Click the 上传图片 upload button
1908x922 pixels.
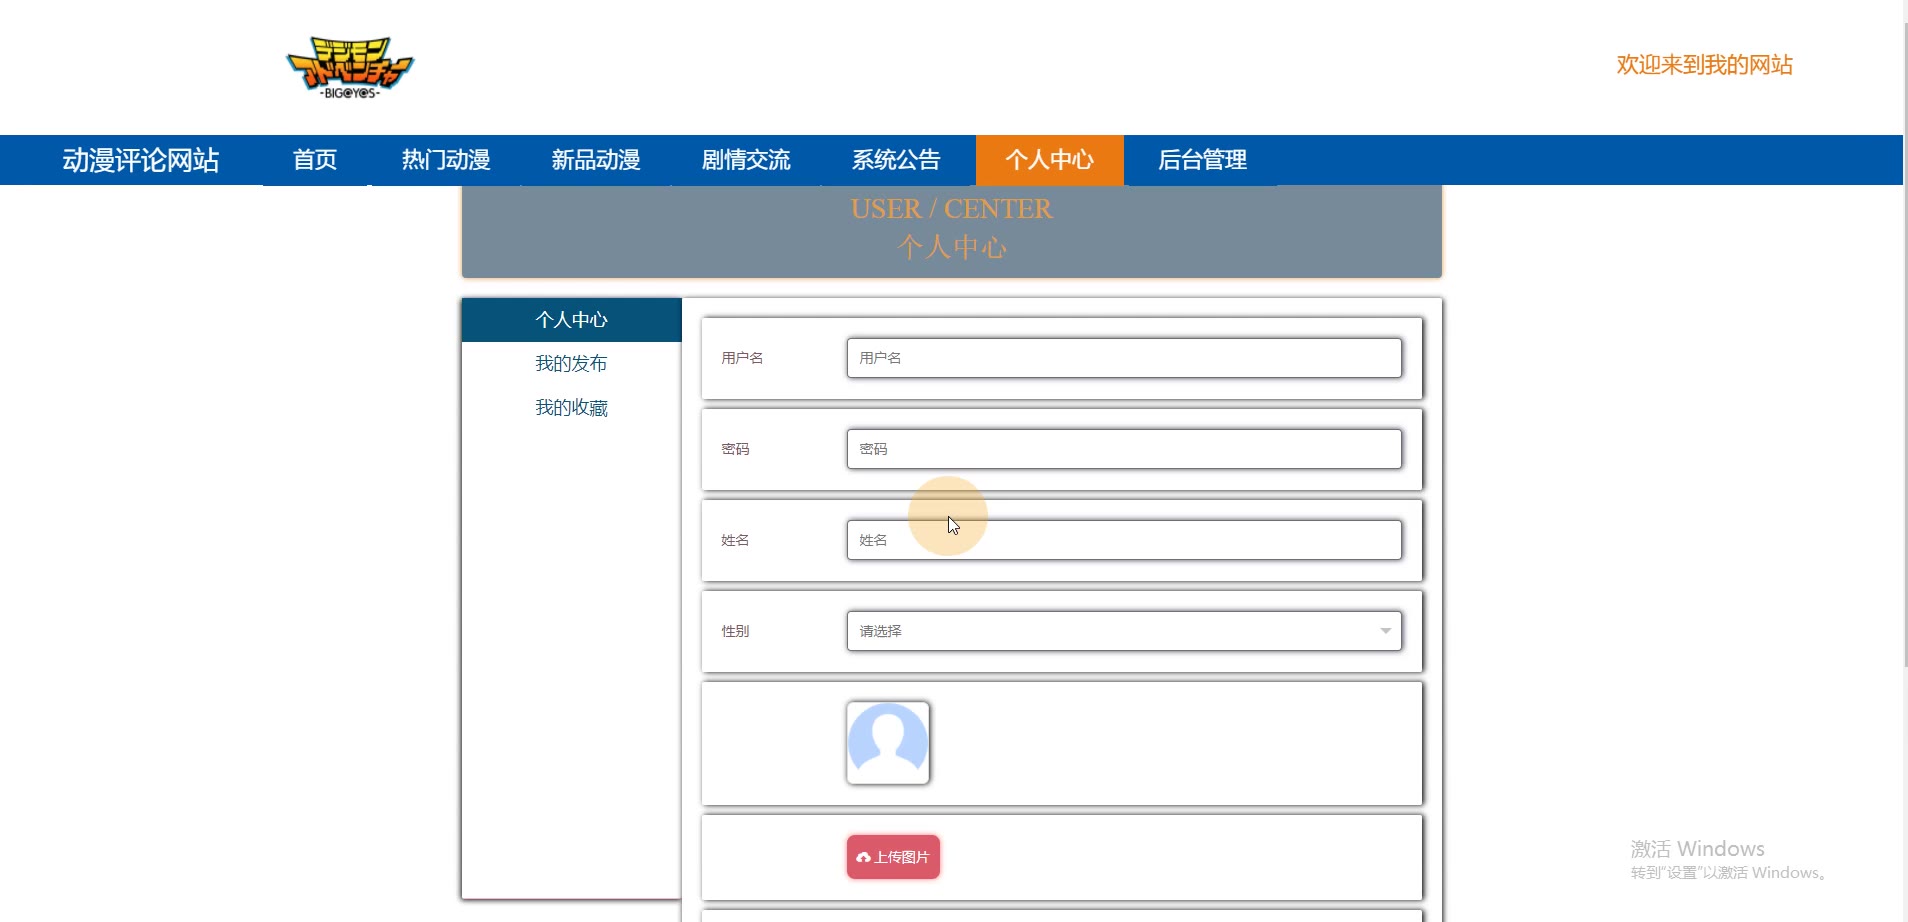(893, 857)
